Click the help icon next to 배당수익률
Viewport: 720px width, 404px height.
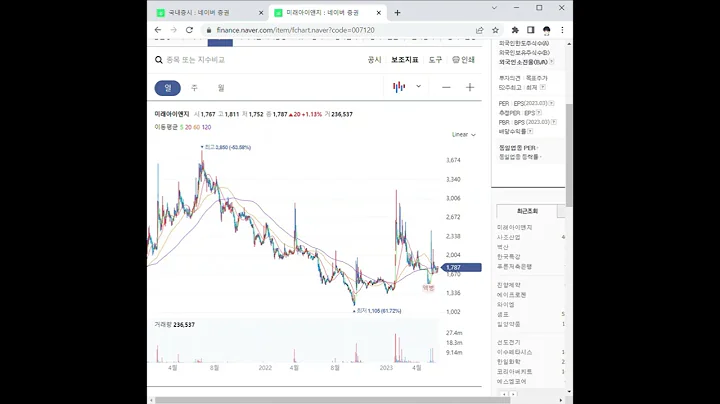(530, 131)
